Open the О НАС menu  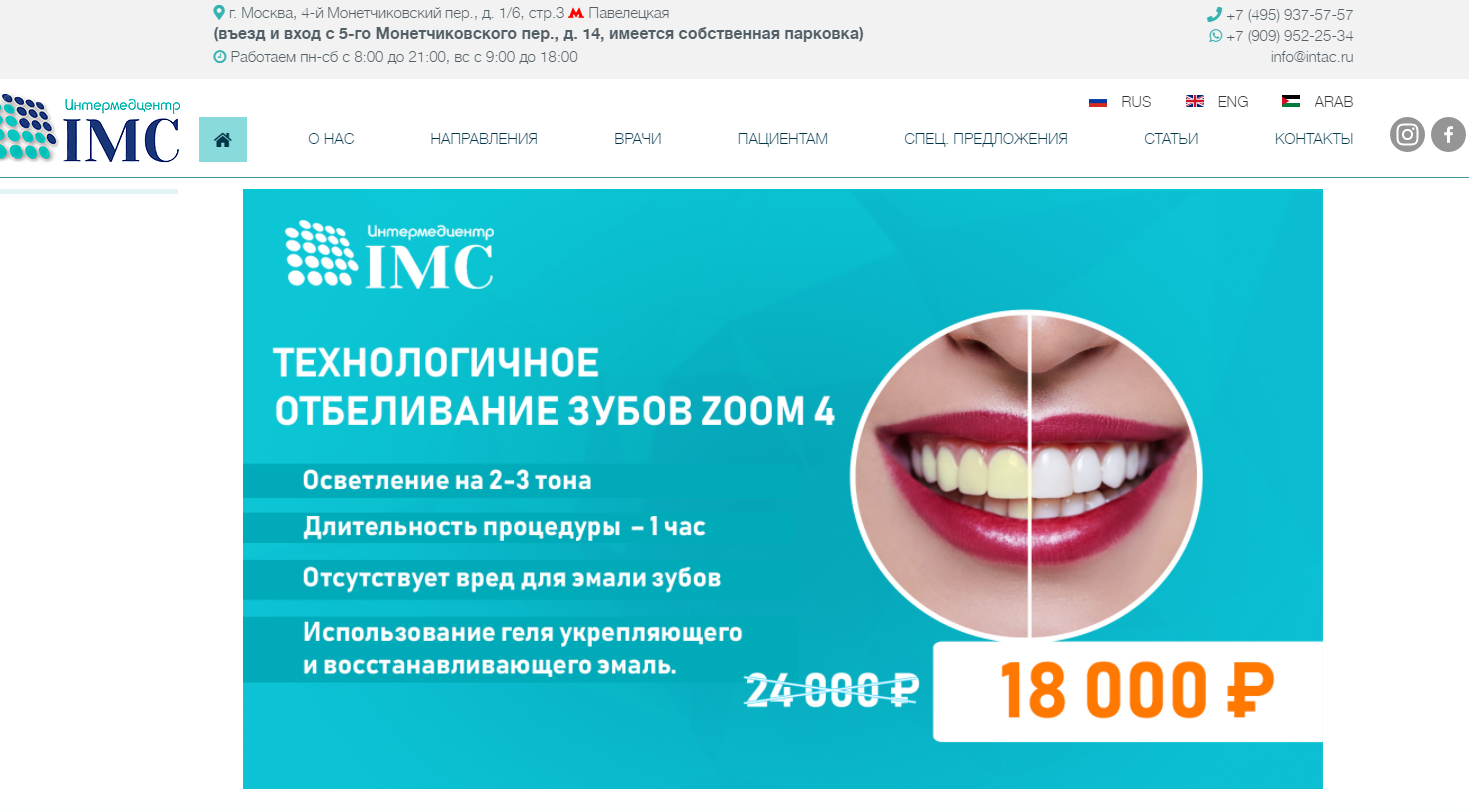[331, 139]
